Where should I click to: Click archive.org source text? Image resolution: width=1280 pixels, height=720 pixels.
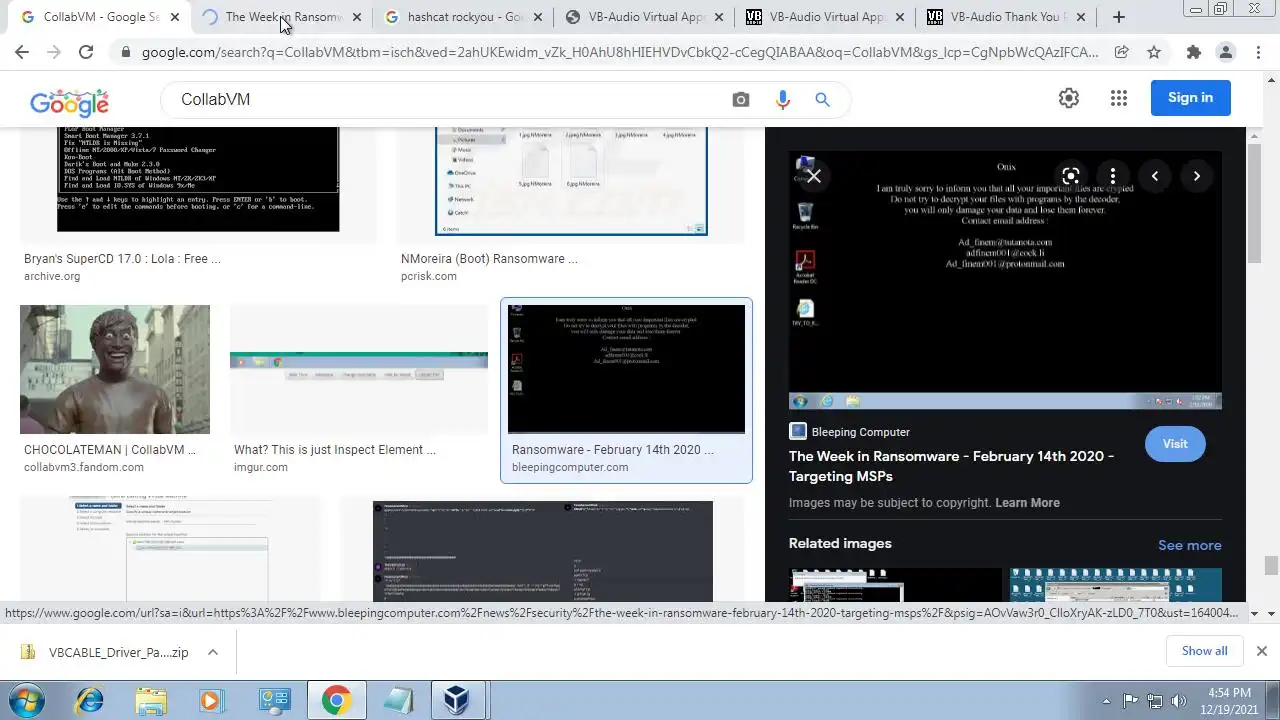pyautogui.click(x=52, y=276)
